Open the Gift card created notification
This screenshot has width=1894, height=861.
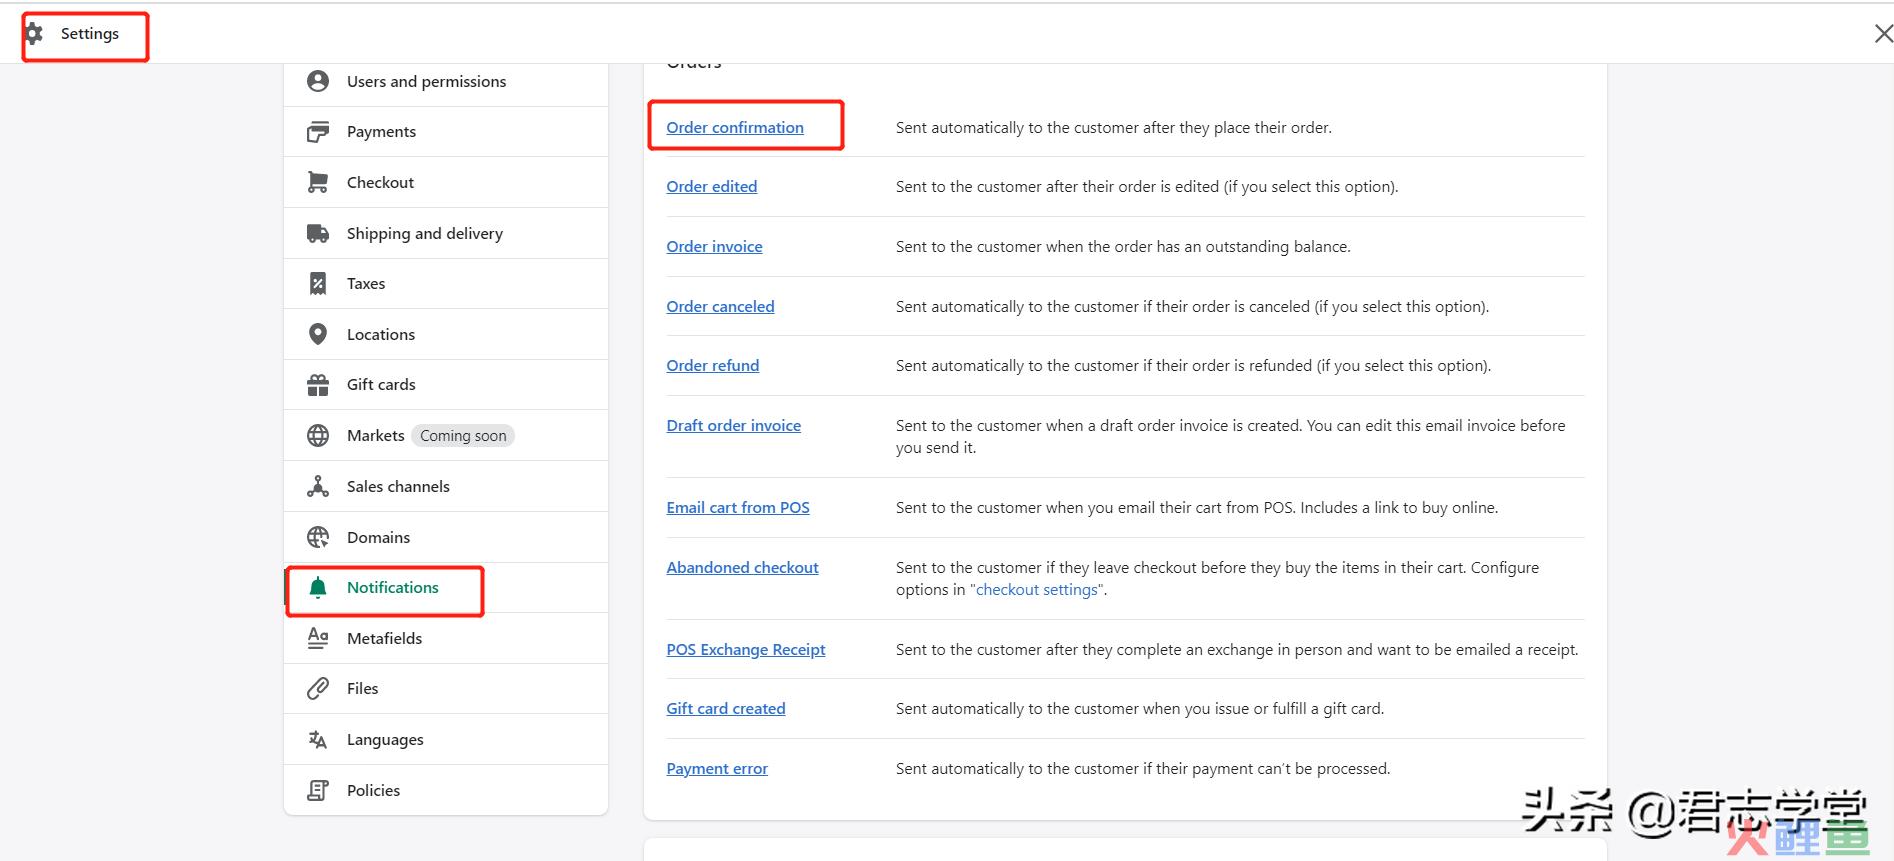726,708
